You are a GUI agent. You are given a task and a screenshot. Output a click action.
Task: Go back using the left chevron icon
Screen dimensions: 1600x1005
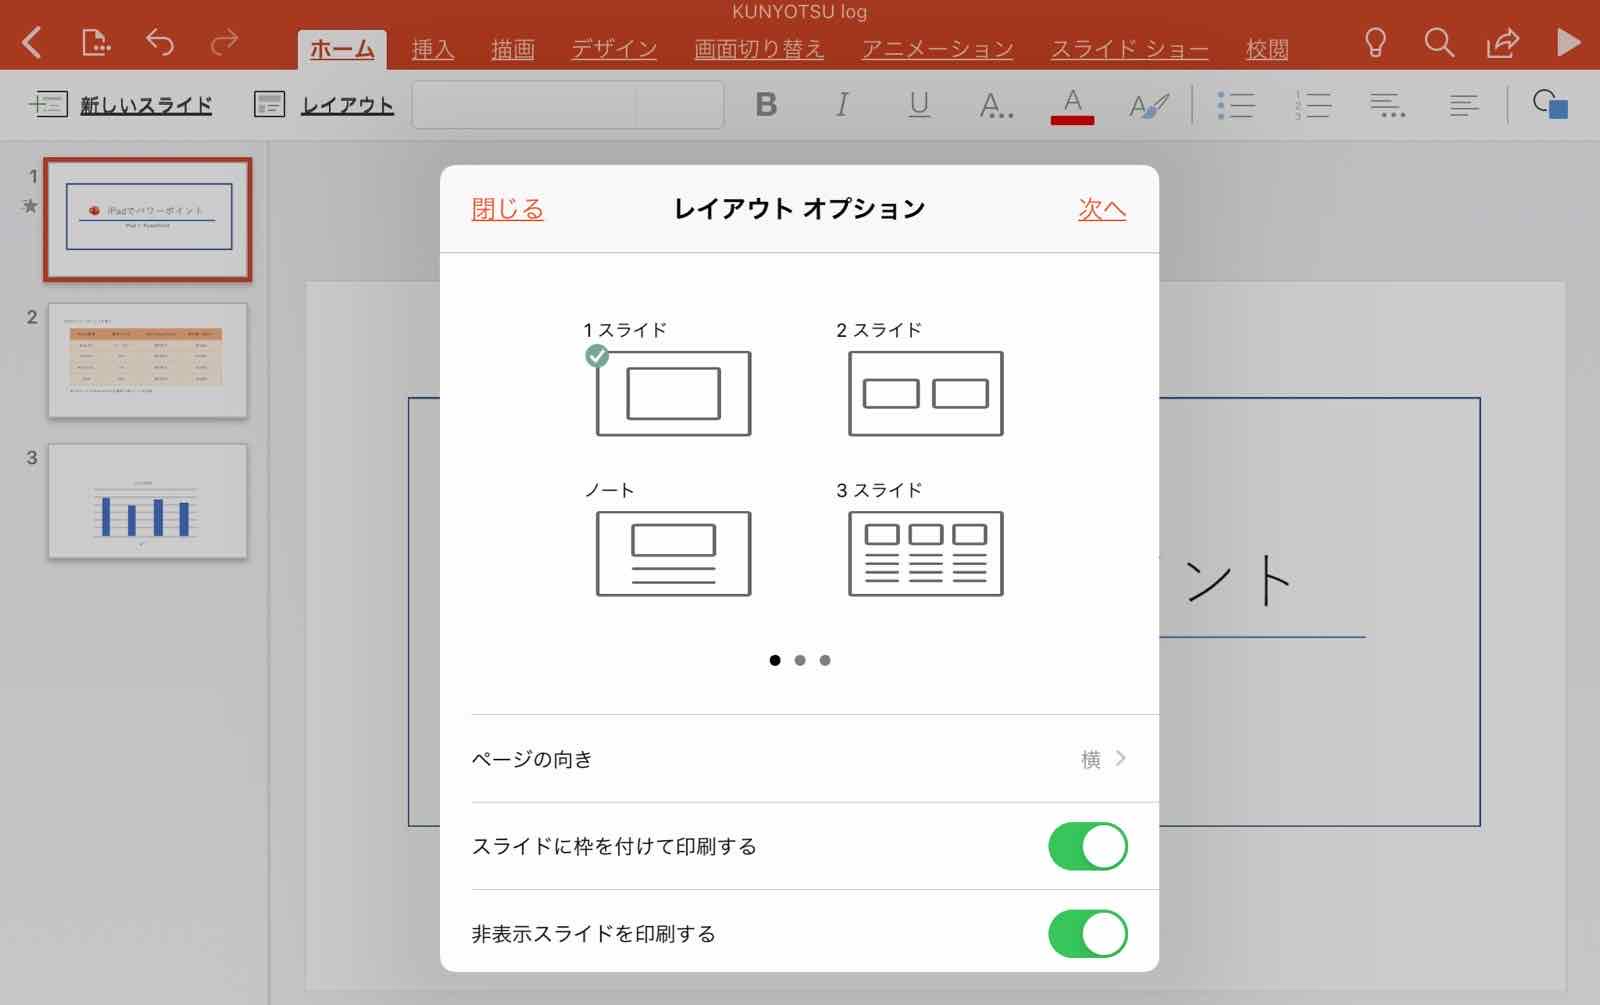pyautogui.click(x=32, y=42)
